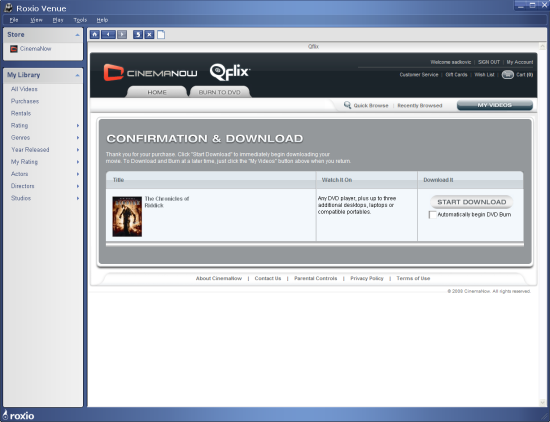Click the START DOWNLOAD button
The width and height of the screenshot is (550, 422).
pos(471,202)
